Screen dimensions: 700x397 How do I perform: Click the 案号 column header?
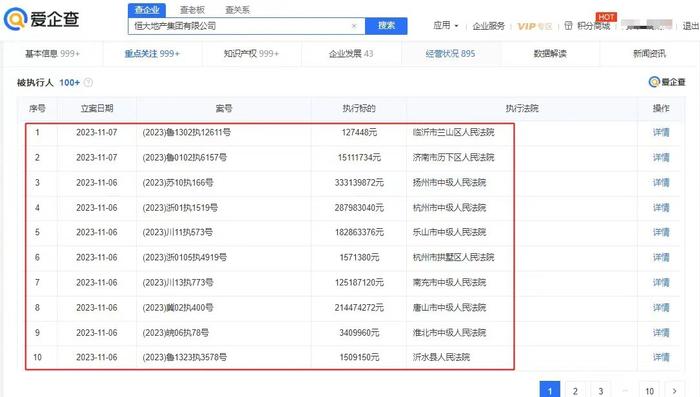[224, 108]
